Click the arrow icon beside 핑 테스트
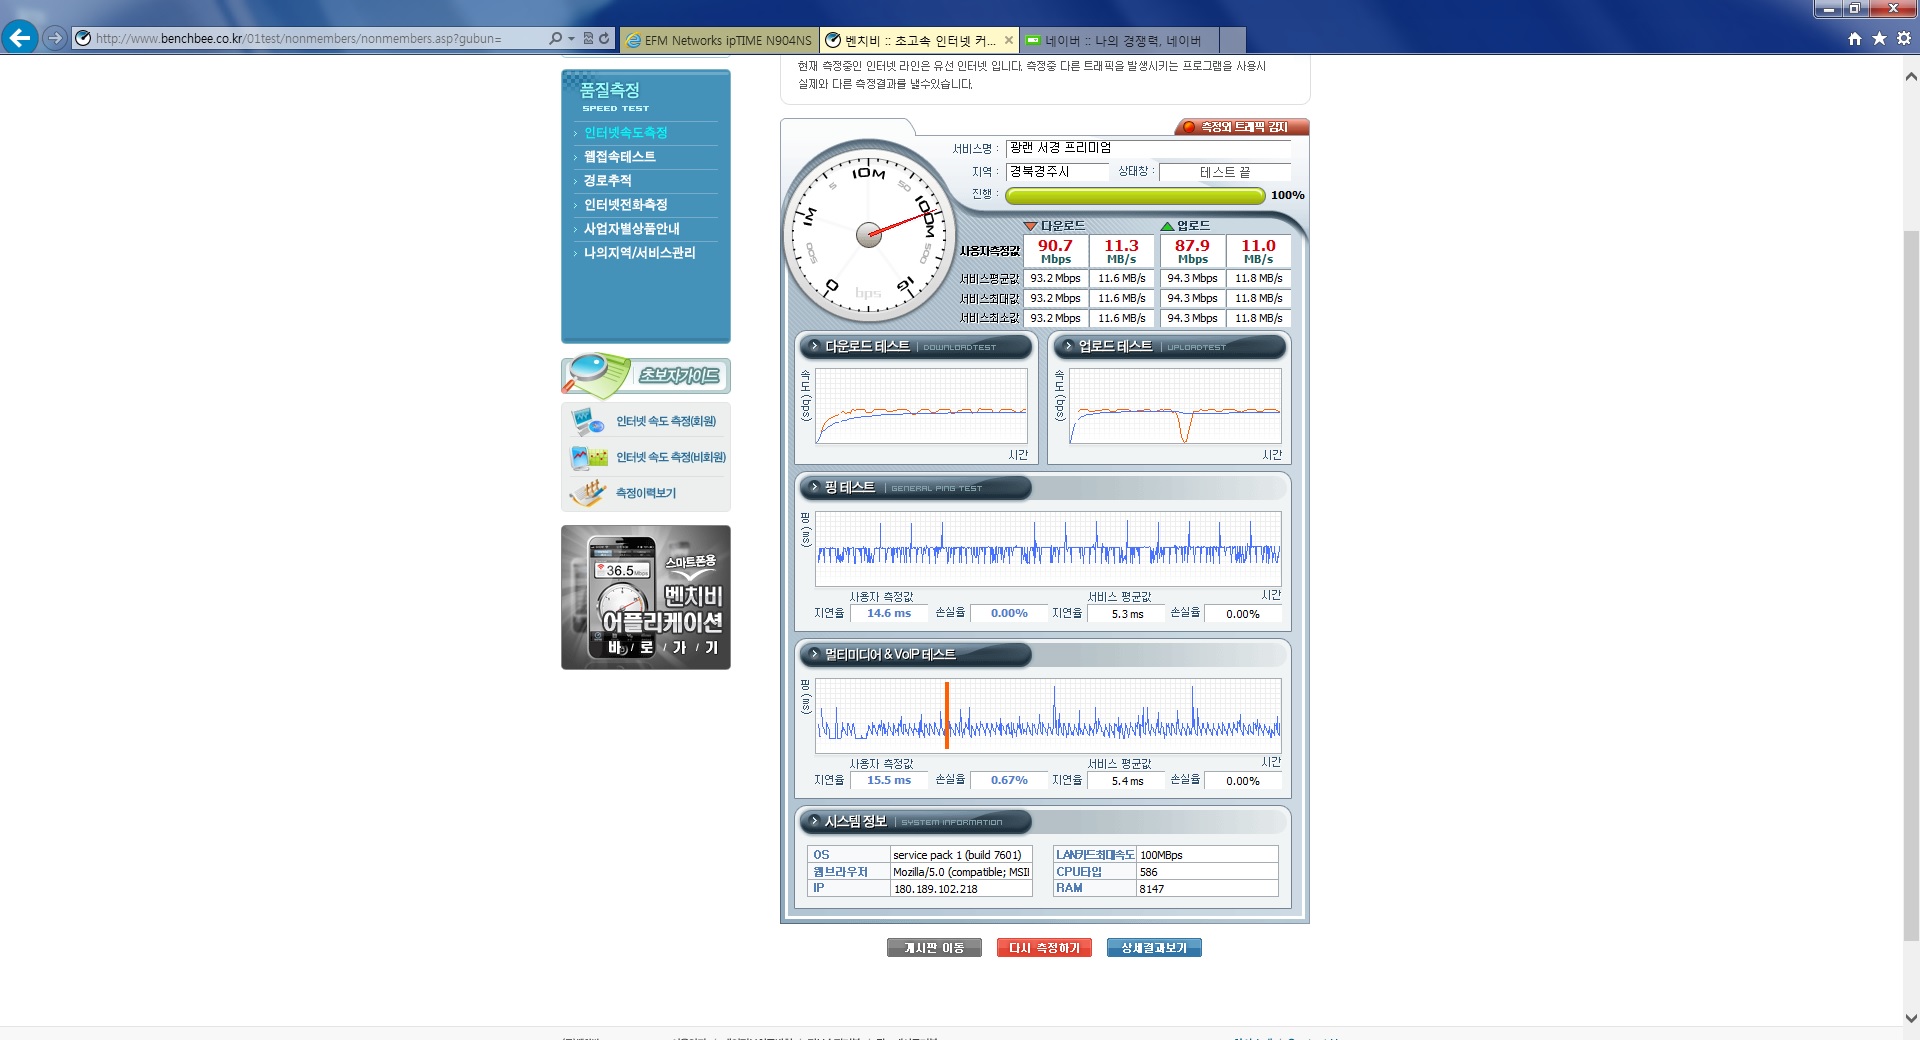1920x1040 pixels. (814, 487)
